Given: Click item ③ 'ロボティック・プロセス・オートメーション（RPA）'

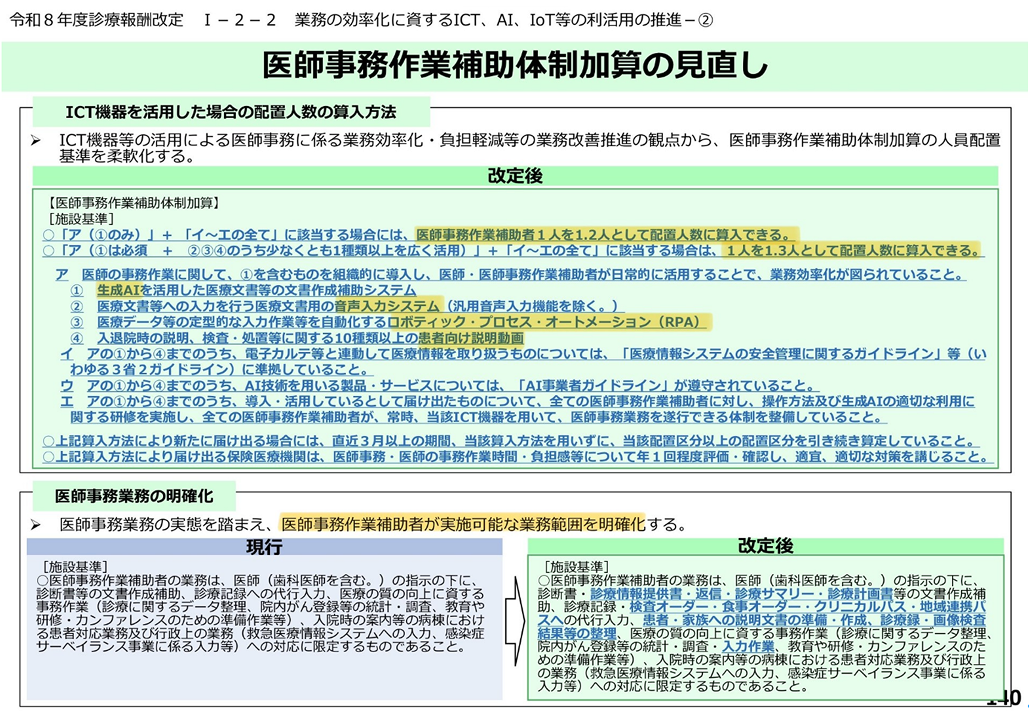Looking at the screenshot, I should (x=549, y=322).
